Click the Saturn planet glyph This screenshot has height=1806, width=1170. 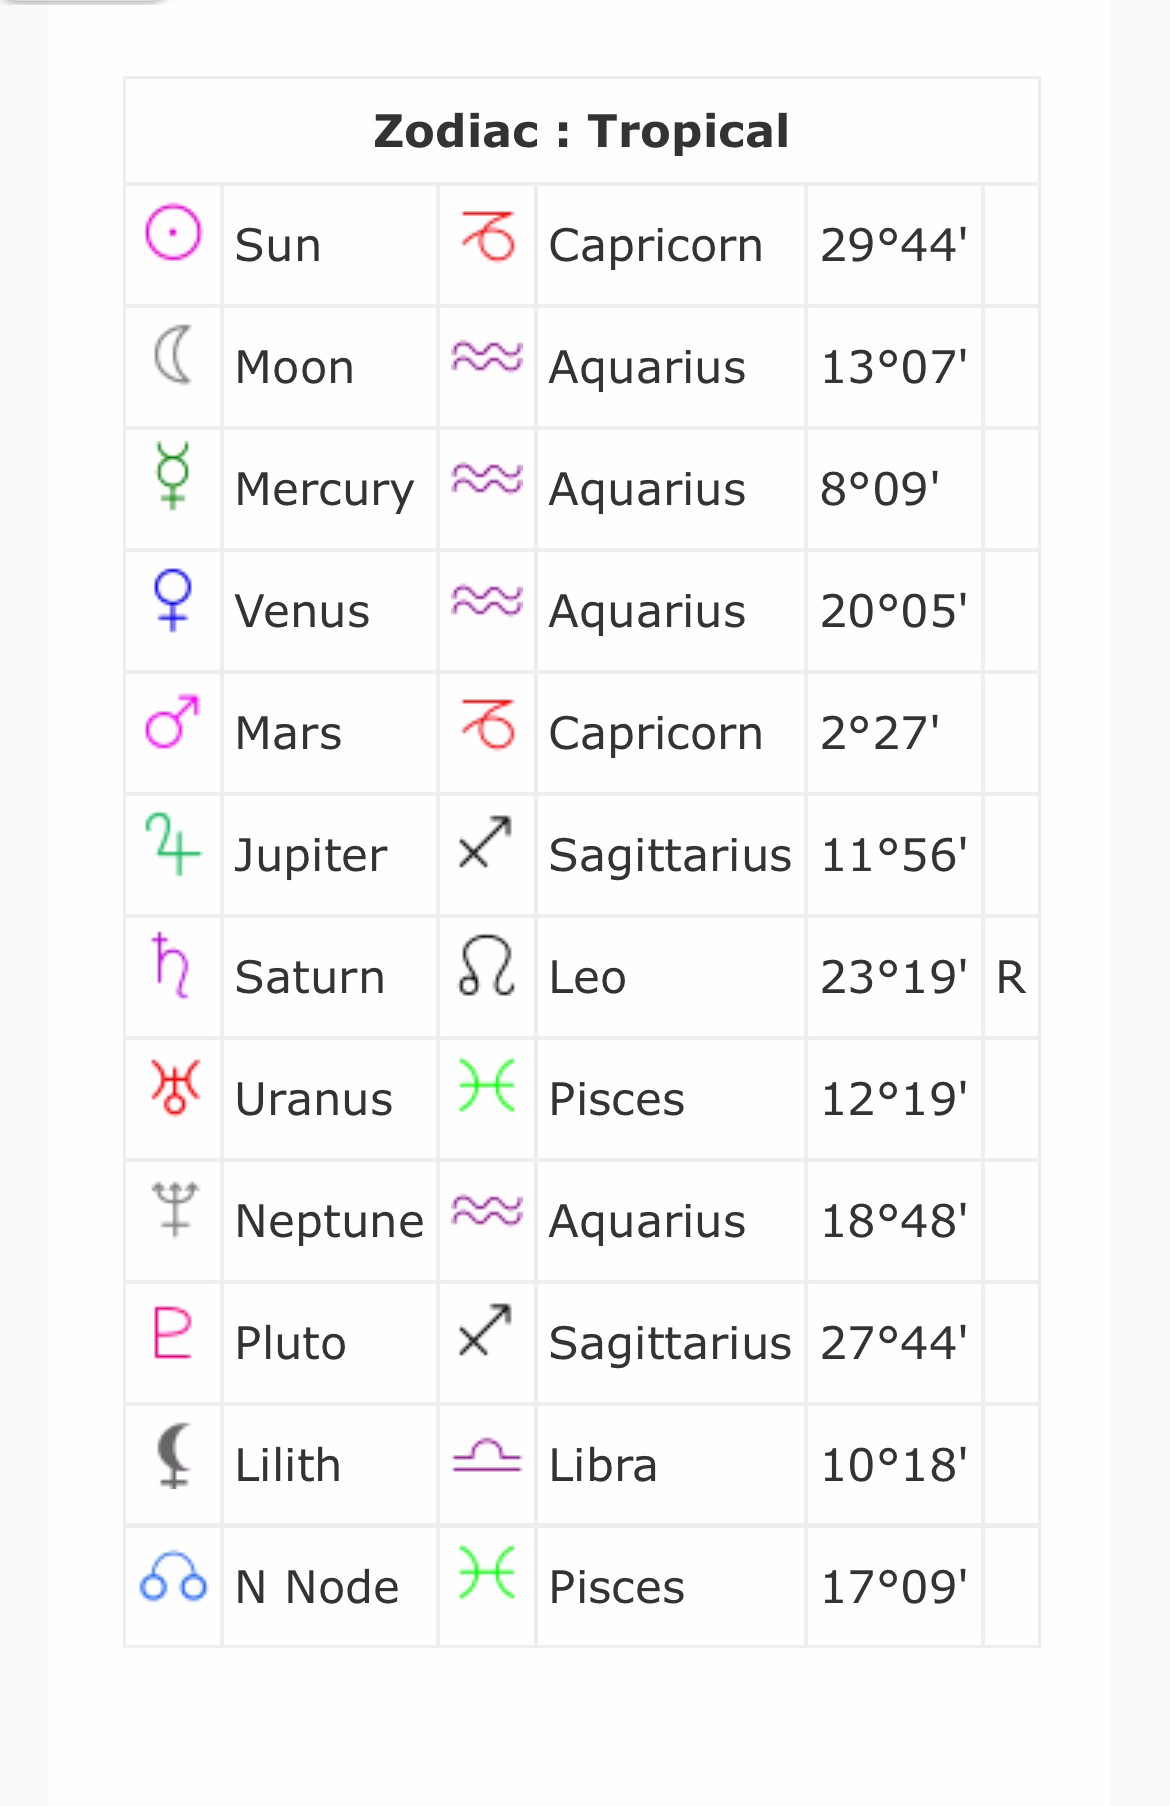coord(171,965)
